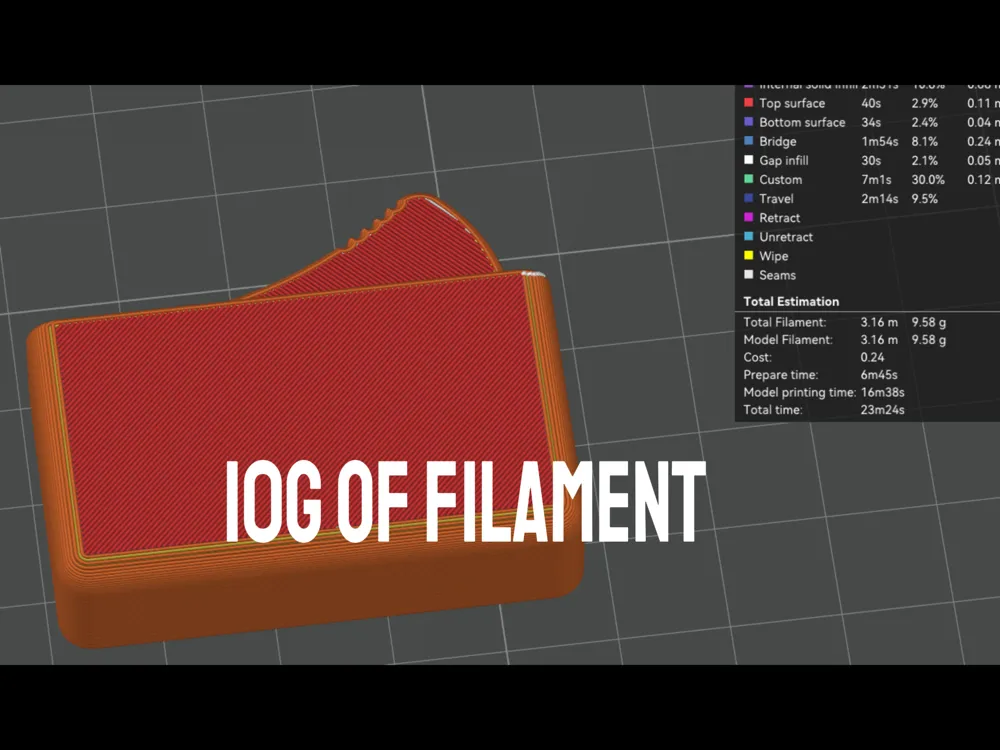Select the Cost 0.24 value

click(872, 357)
